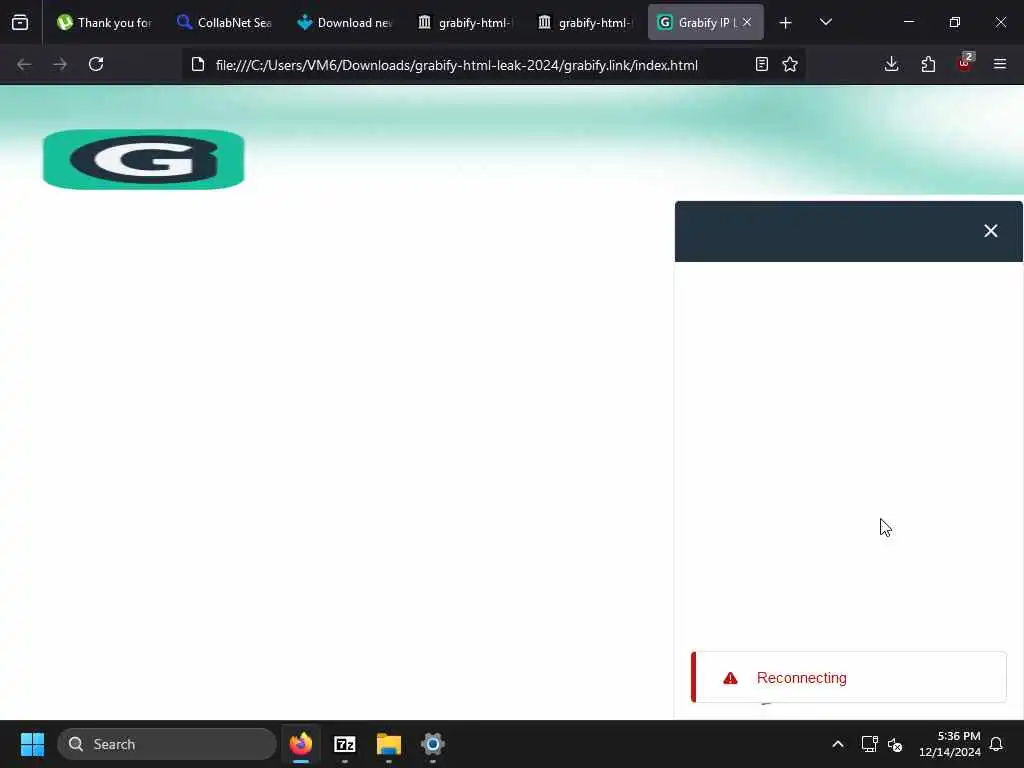
Task: Open the muted volume tray icon
Action: 895,744
